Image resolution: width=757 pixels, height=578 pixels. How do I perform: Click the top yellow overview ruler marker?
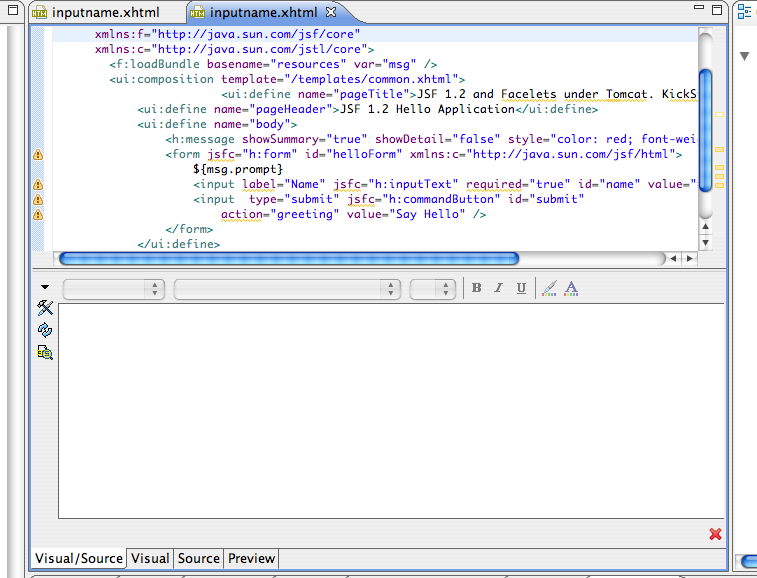pos(719,114)
